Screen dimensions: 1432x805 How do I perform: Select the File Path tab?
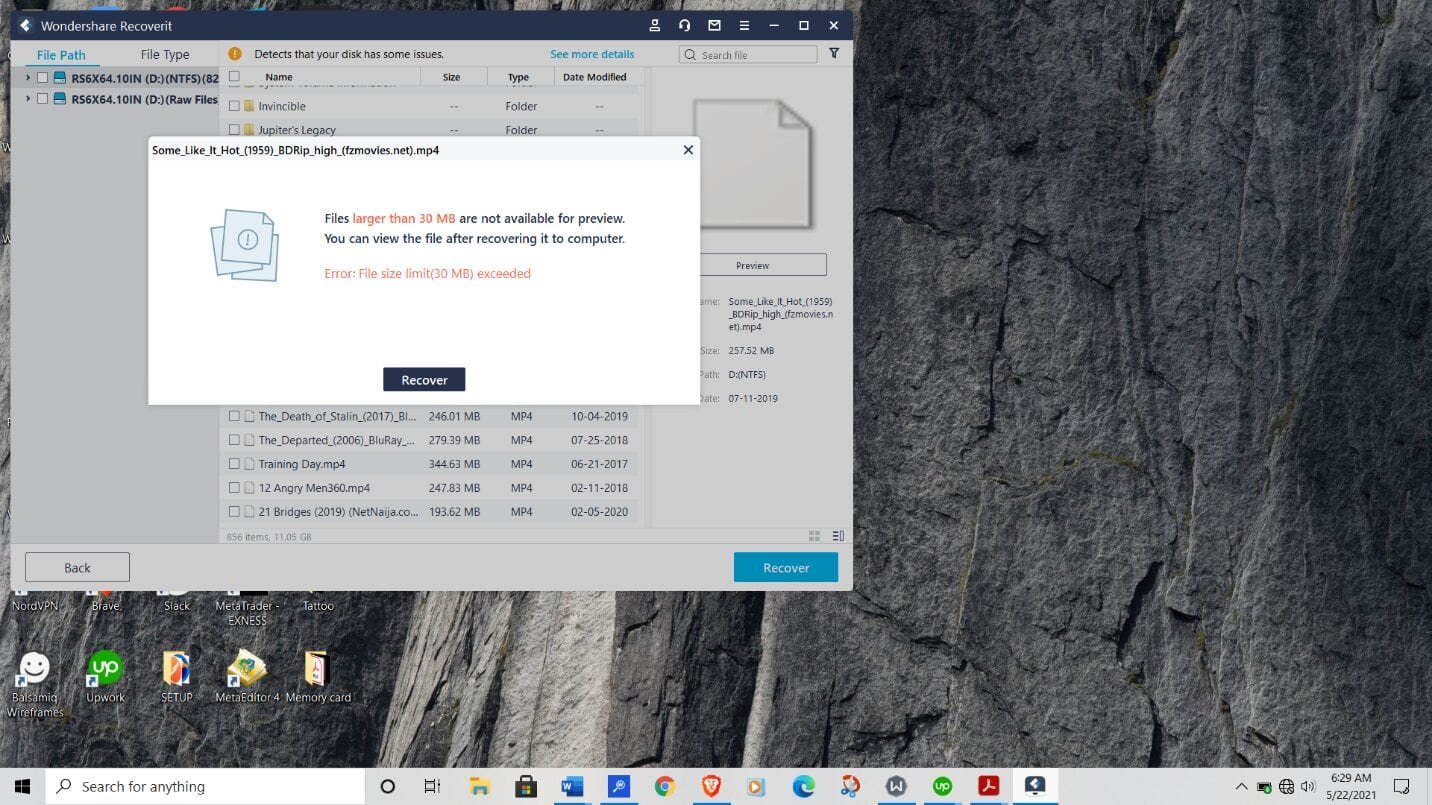tap(61, 55)
